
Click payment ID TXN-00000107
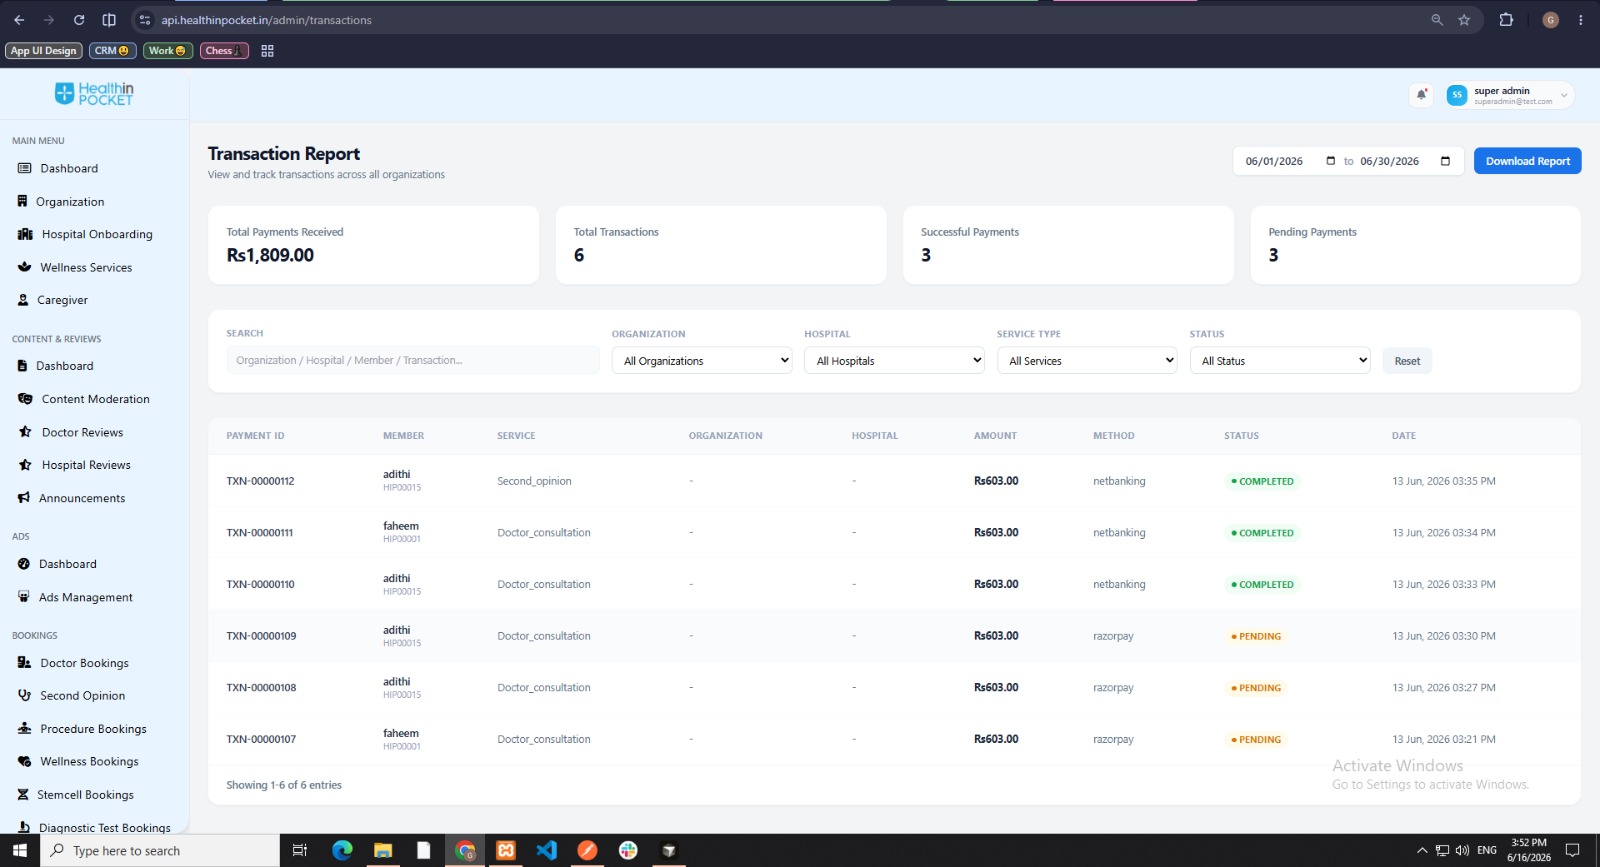tap(261, 740)
